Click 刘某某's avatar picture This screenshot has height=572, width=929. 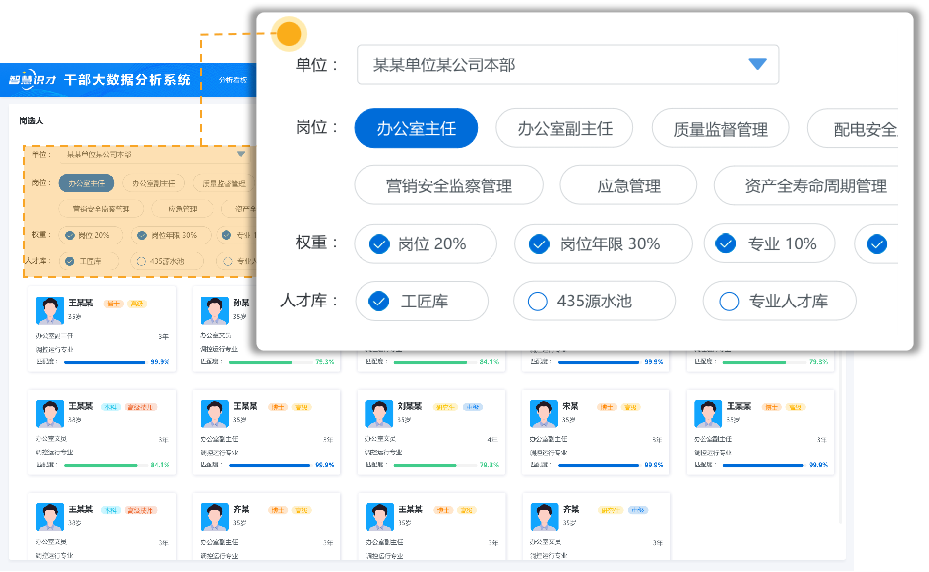[378, 413]
